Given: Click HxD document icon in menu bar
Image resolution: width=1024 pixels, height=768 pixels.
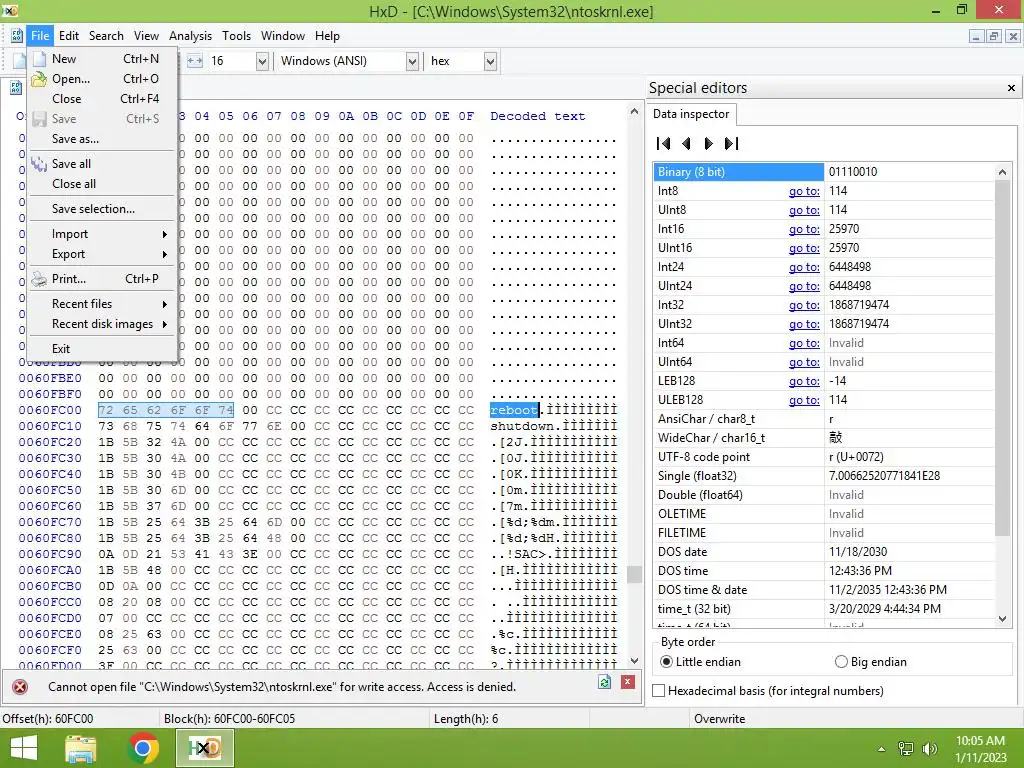Looking at the screenshot, I should click(17, 36).
